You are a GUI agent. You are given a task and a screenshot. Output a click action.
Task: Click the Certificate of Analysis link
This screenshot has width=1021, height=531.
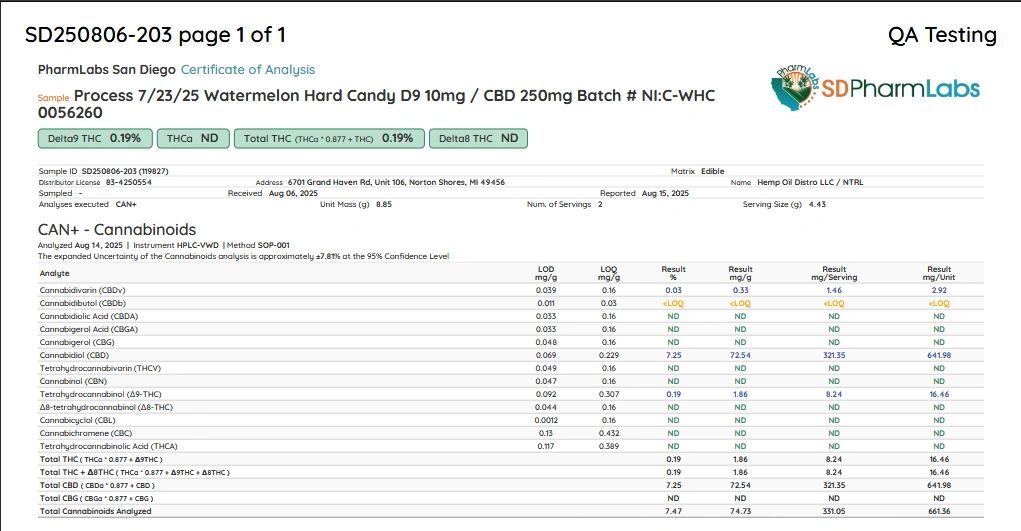point(247,70)
